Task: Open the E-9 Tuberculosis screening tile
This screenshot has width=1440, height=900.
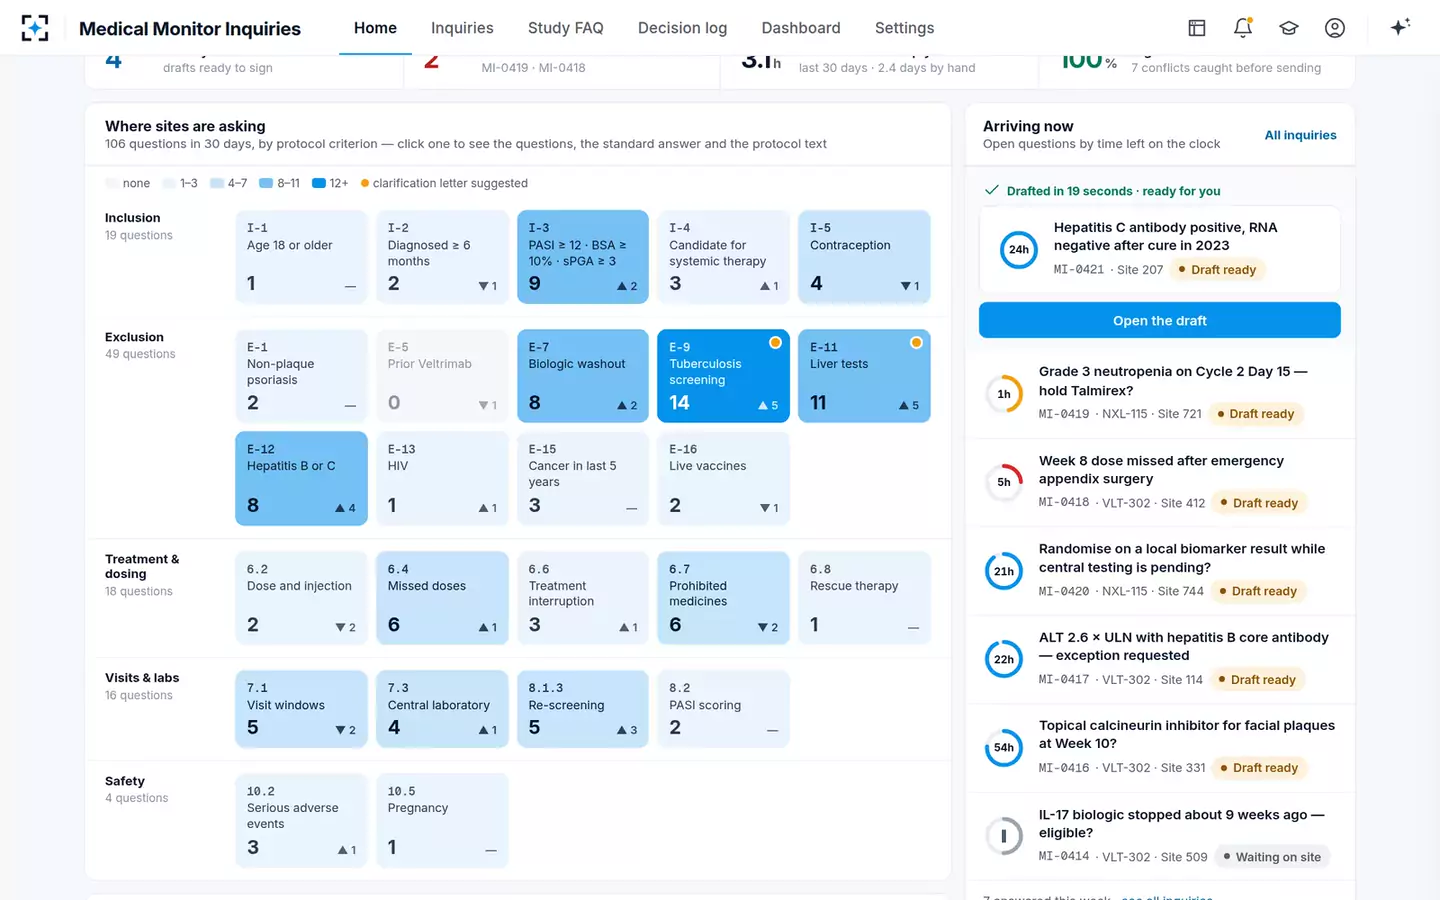Action: (x=723, y=376)
